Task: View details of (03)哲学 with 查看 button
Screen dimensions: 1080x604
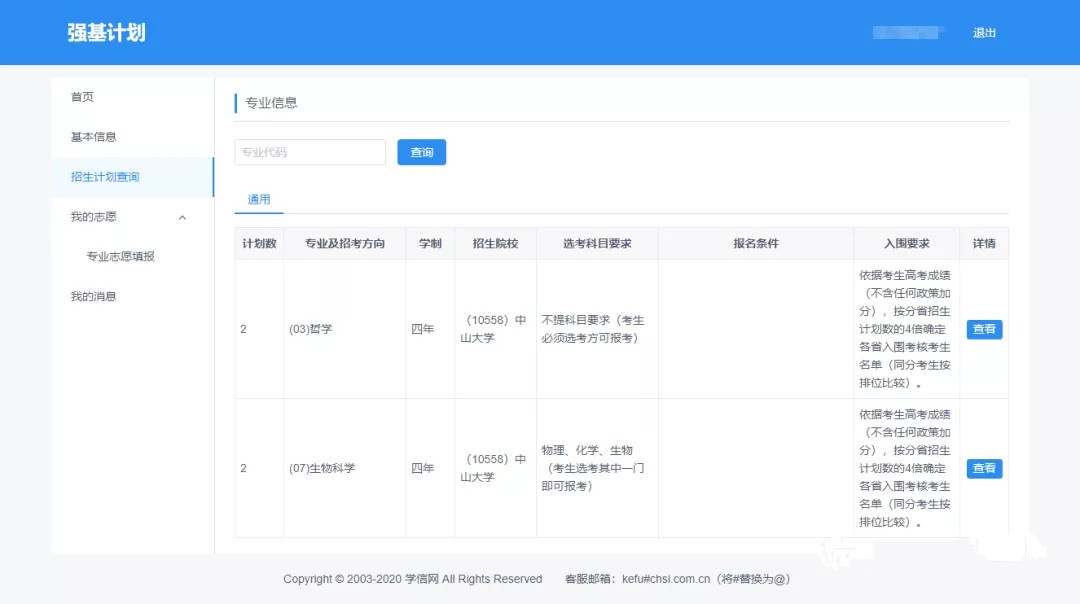Action: (984, 328)
